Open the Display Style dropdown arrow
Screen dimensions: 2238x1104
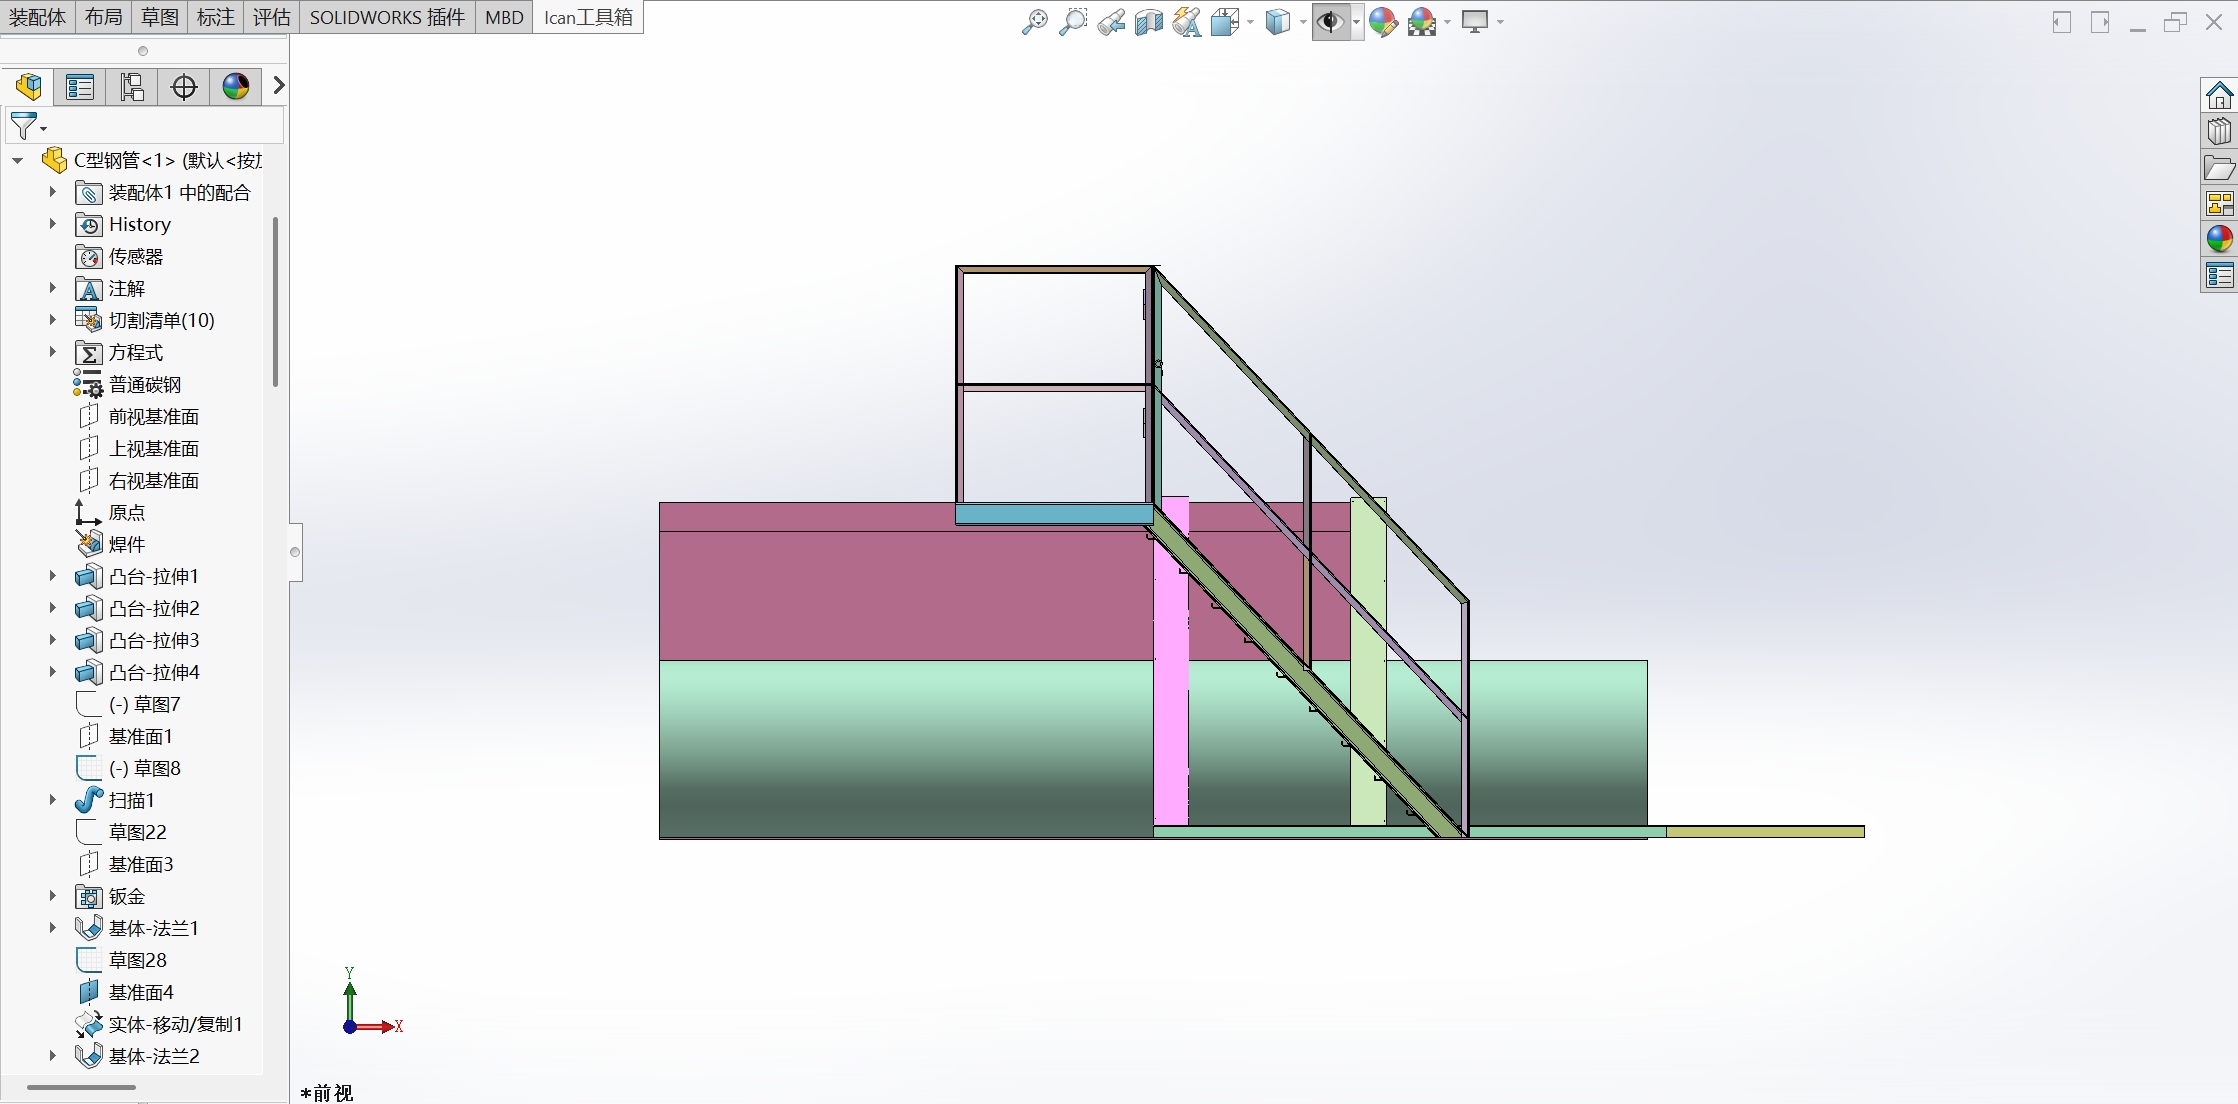point(1303,22)
